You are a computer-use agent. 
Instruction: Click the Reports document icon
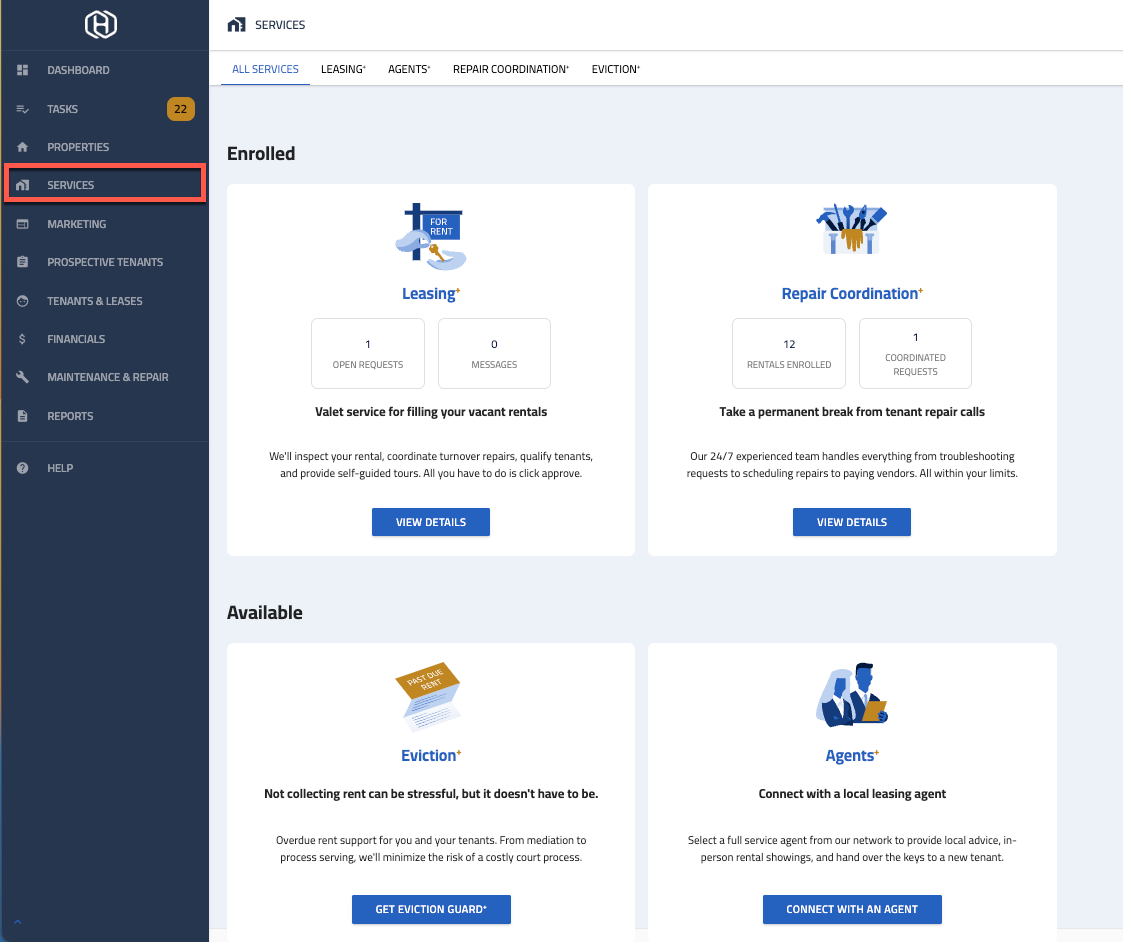[22, 416]
